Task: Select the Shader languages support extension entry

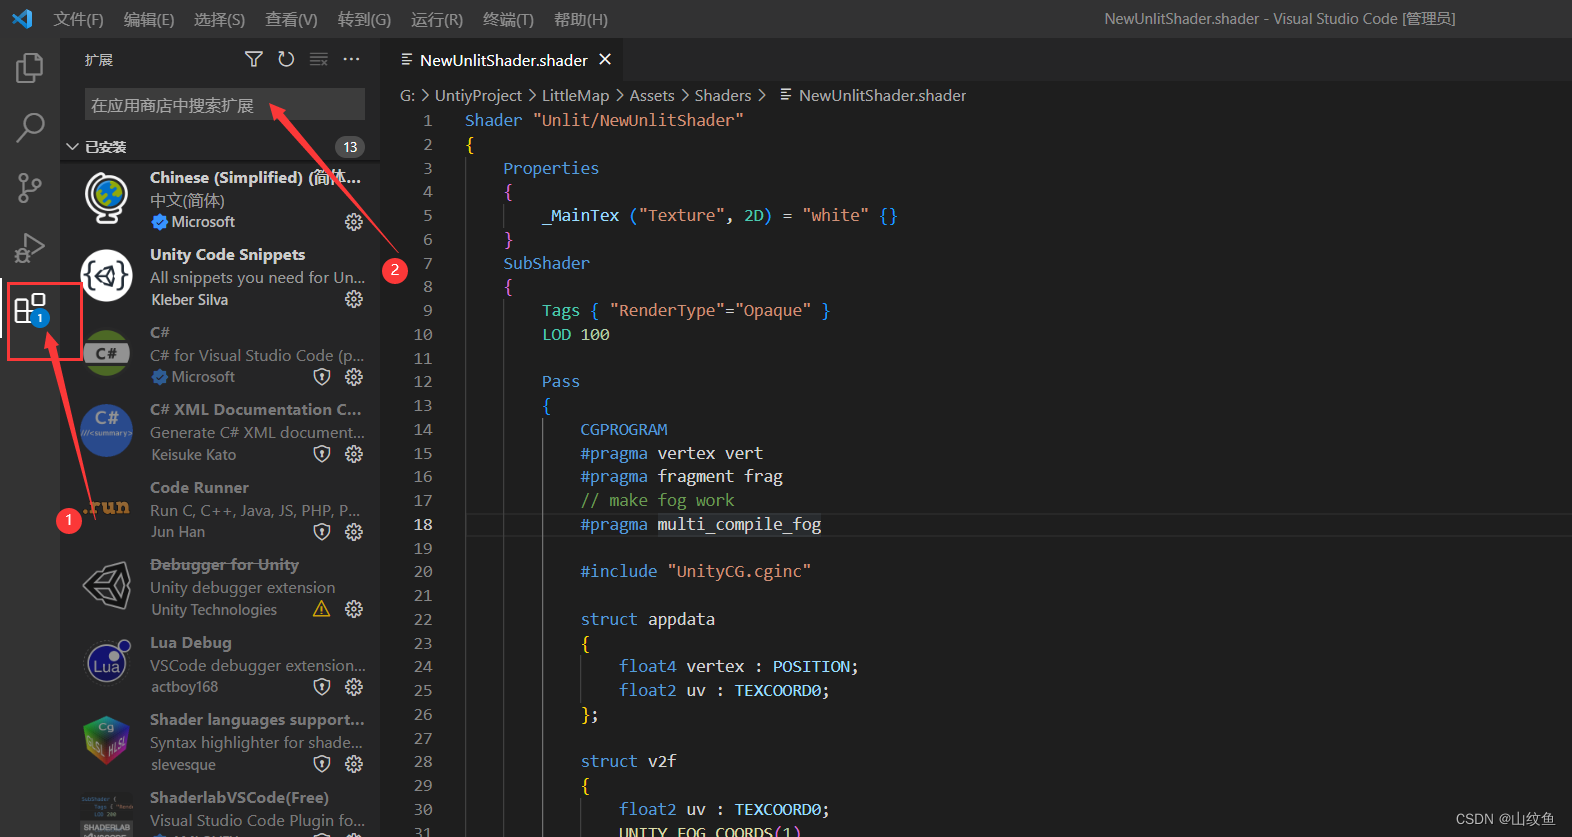Action: pos(220,742)
